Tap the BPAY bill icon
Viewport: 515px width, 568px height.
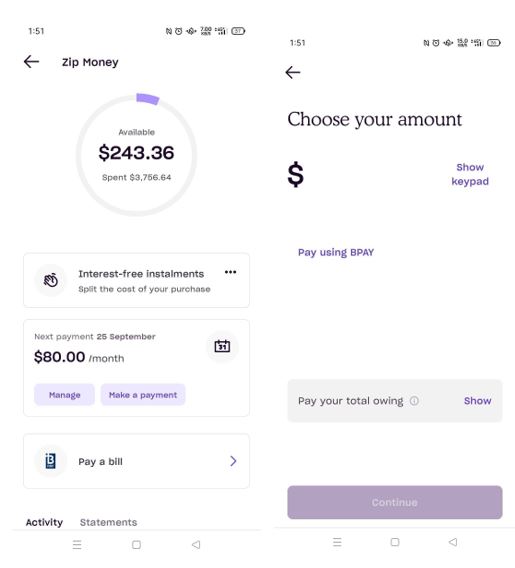tap(50, 461)
